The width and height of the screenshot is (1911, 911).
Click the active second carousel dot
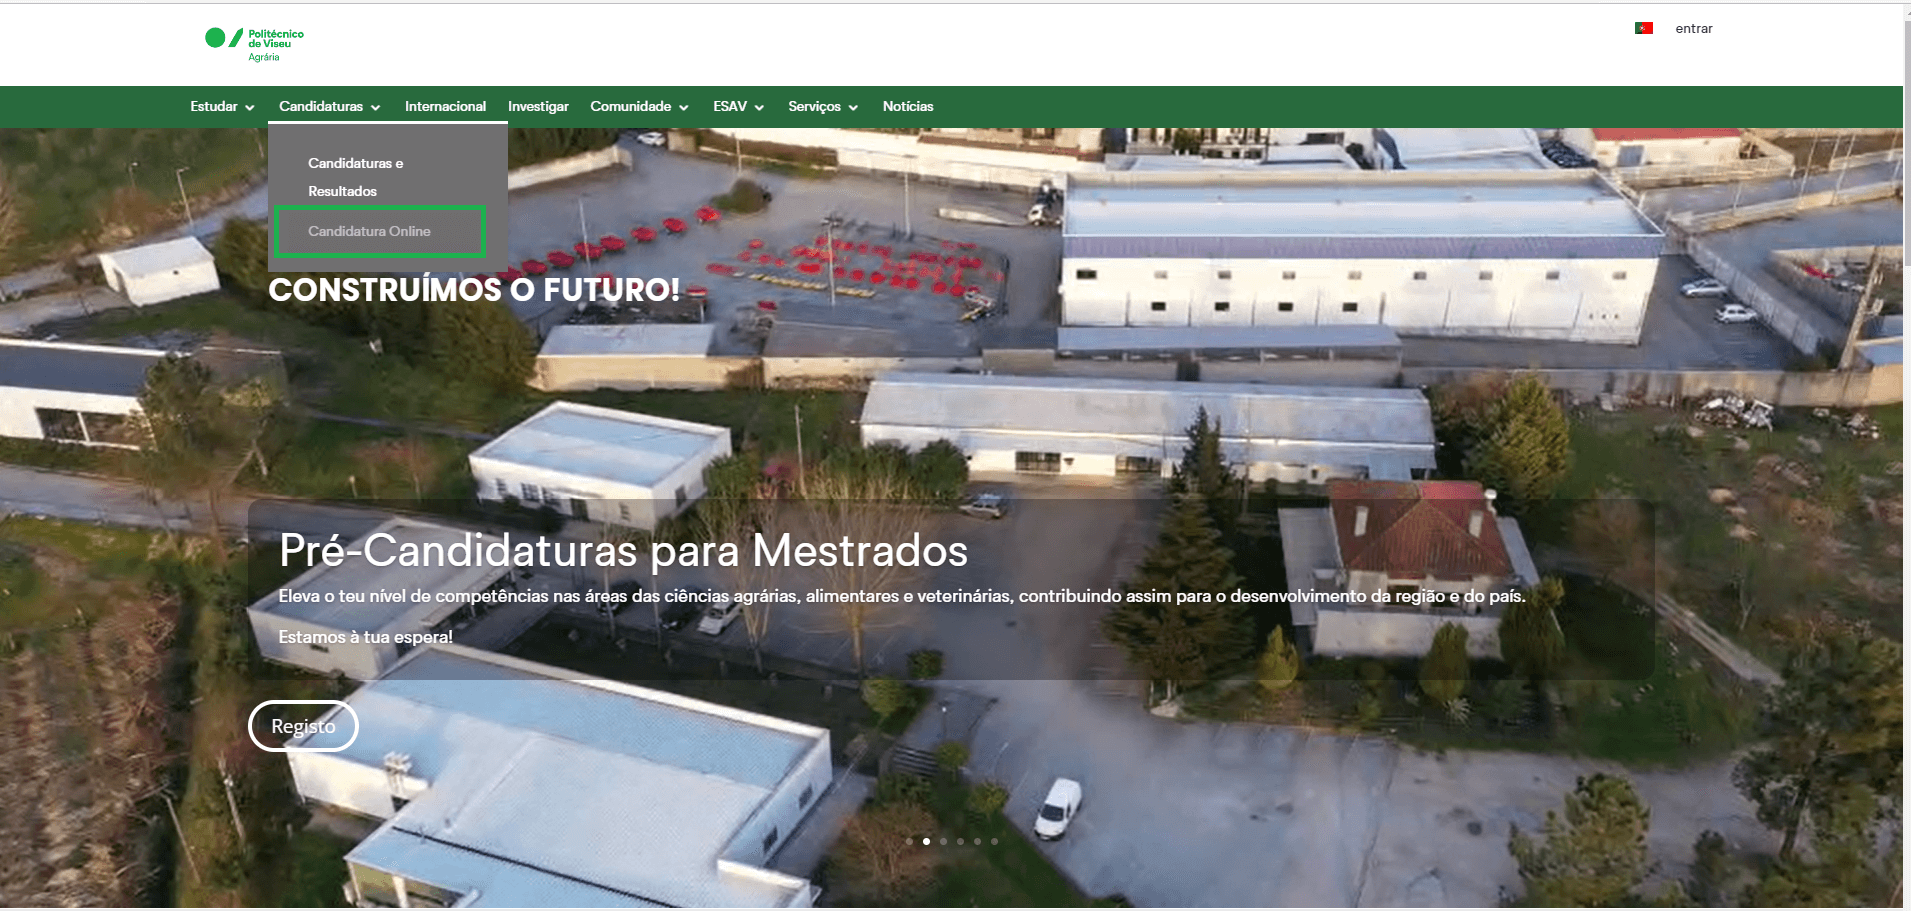point(926,841)
